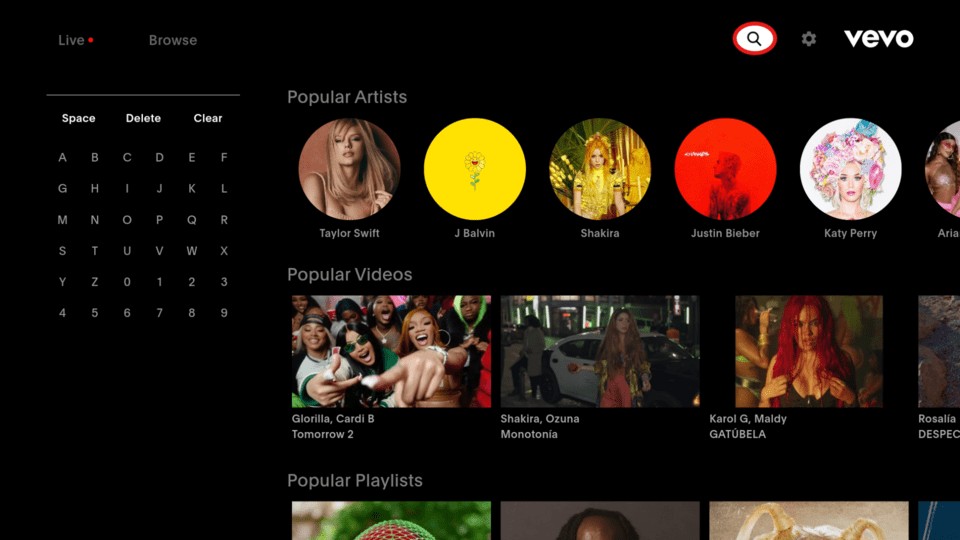Play Shakira, Ozuna Monotonía video
This screenshot has height=540, width=960.
point(600,351)
